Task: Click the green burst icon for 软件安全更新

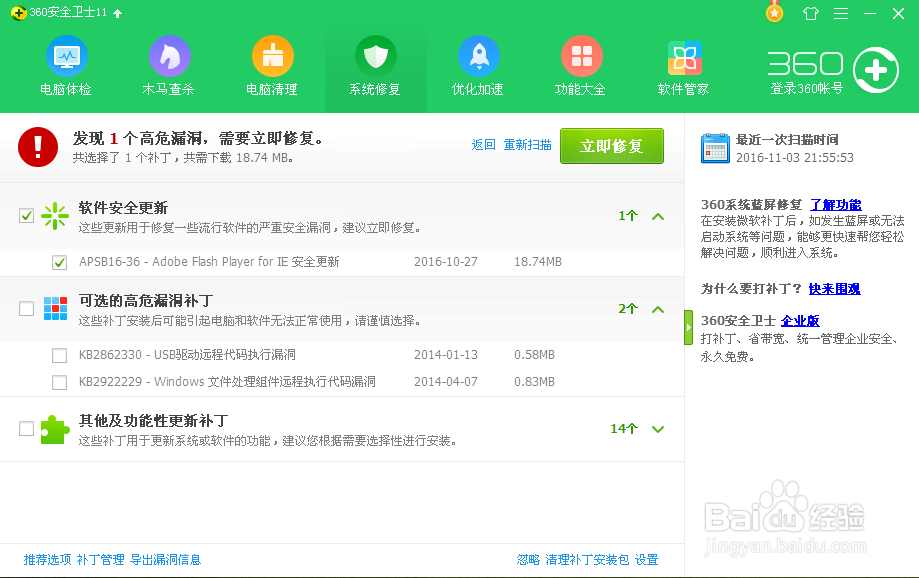Action: [x=55, y=216]
